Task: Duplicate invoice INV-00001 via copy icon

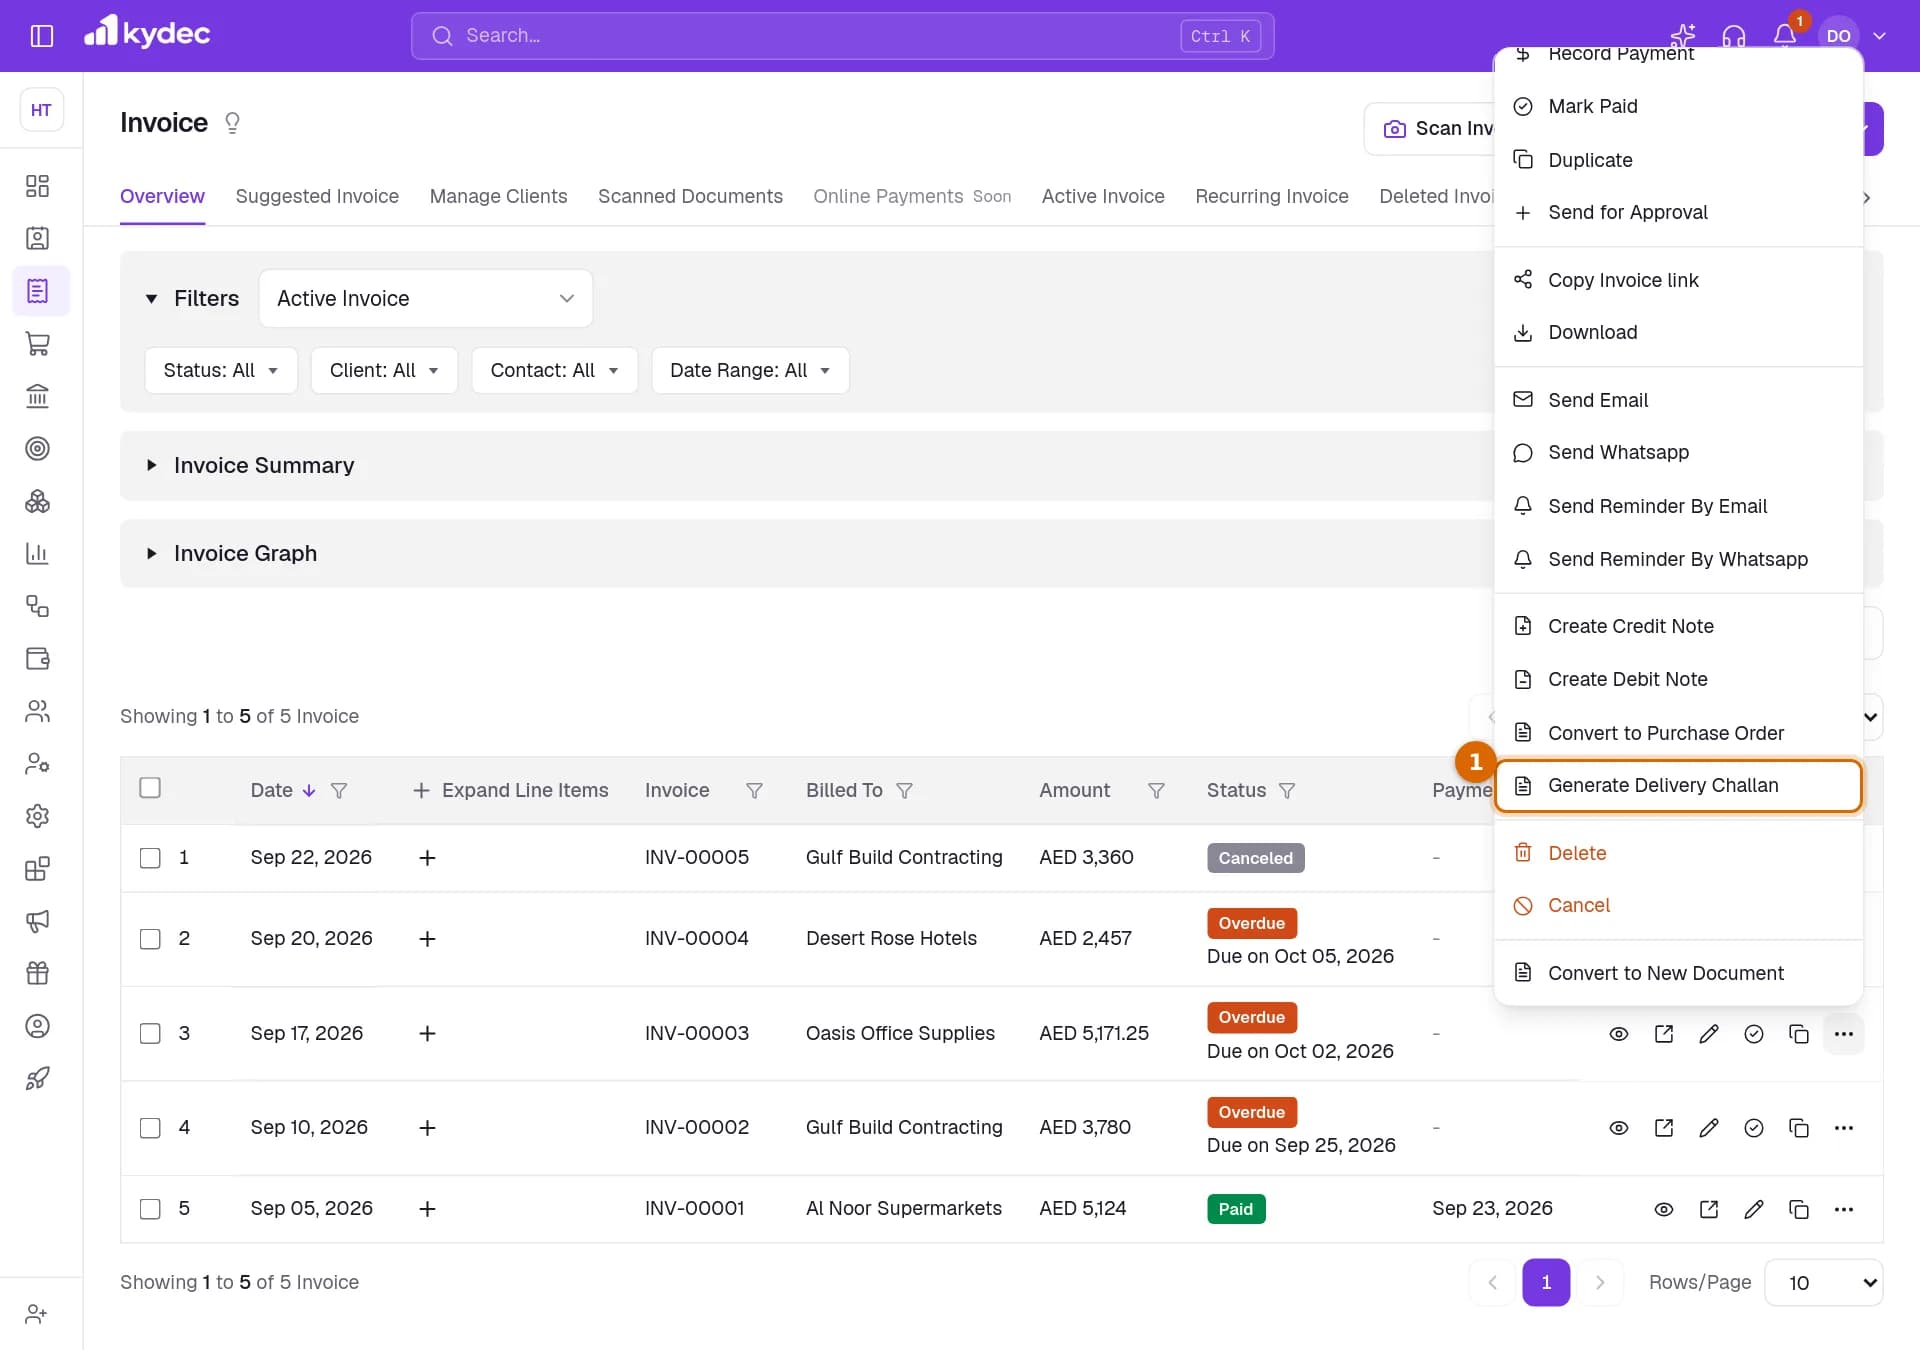Action: point(1799,1209)
